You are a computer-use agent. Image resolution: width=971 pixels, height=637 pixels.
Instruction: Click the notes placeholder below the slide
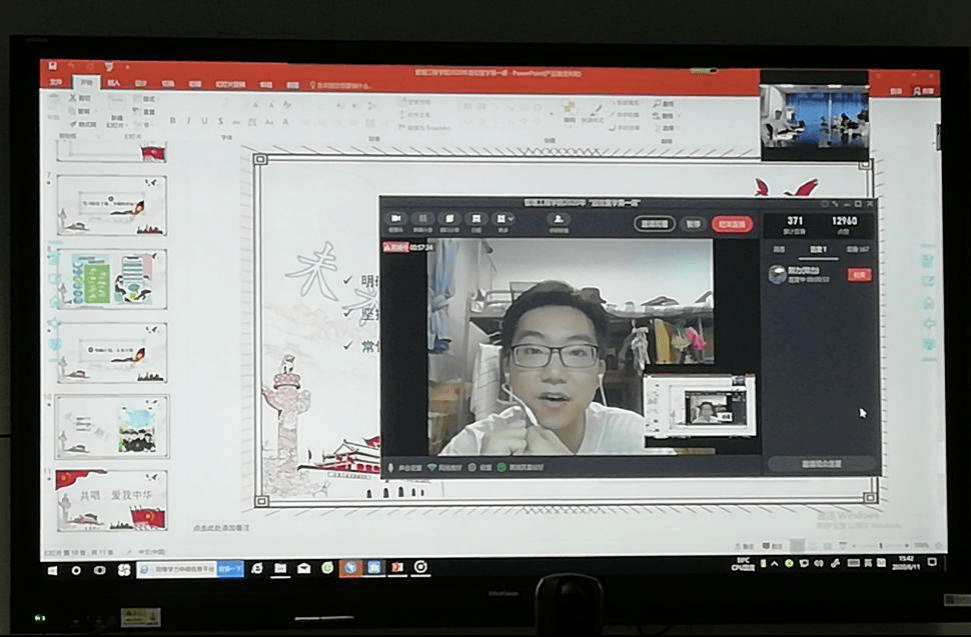point(222,528)
